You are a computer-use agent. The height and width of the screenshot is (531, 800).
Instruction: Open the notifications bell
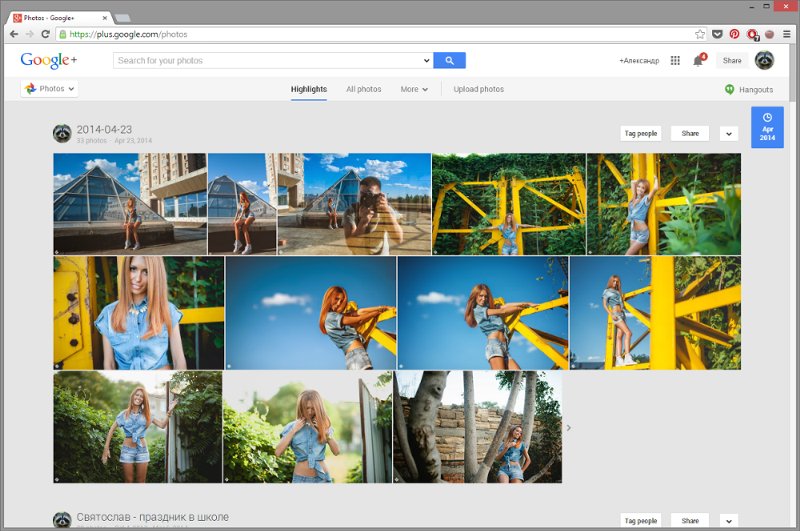[697, 61]
